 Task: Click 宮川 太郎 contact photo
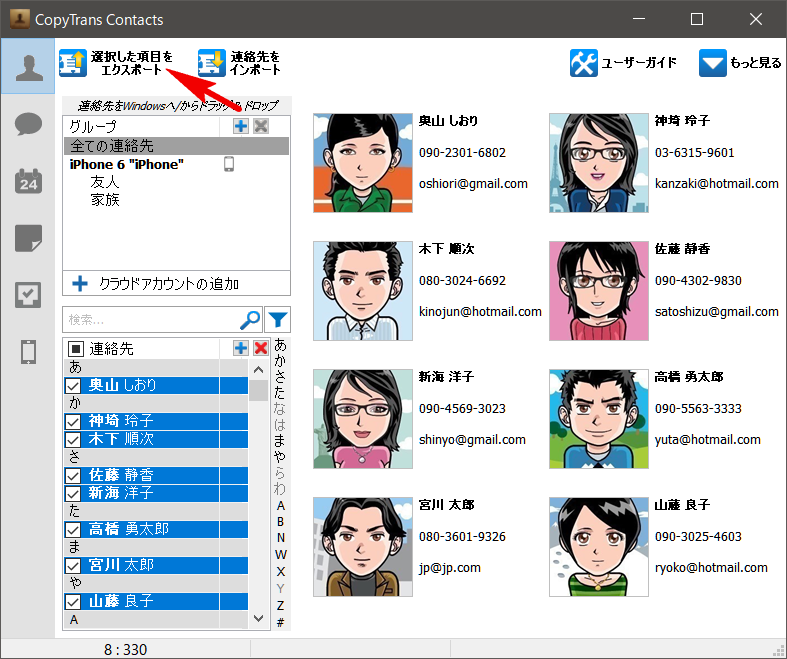[x=363, y=547]
